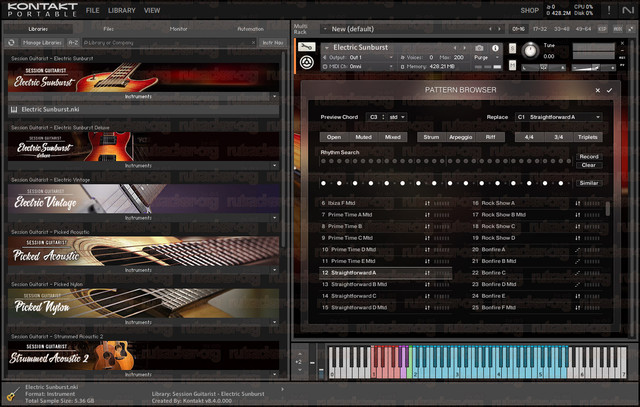Toggle the KSP multi script button

[602, 29]
